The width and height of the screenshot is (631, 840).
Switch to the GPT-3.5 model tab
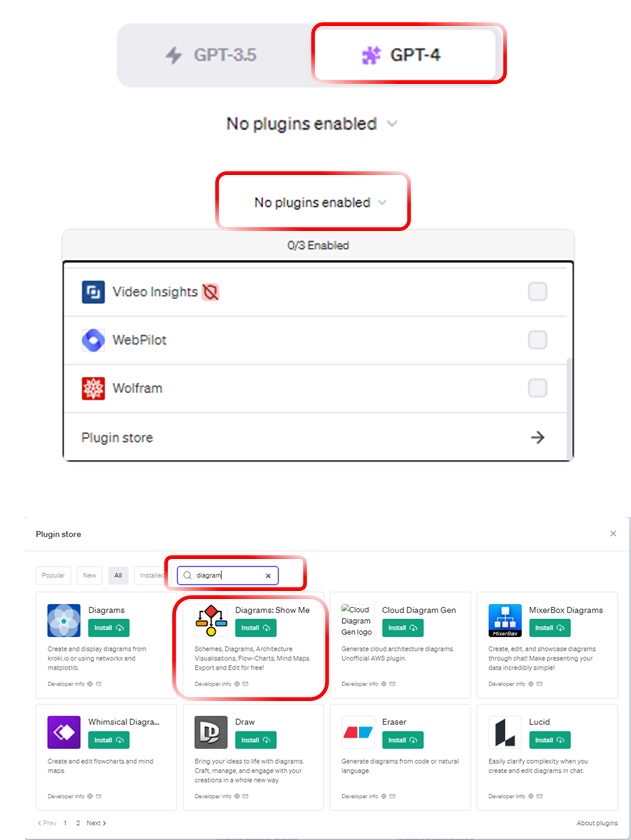[211, 55]
